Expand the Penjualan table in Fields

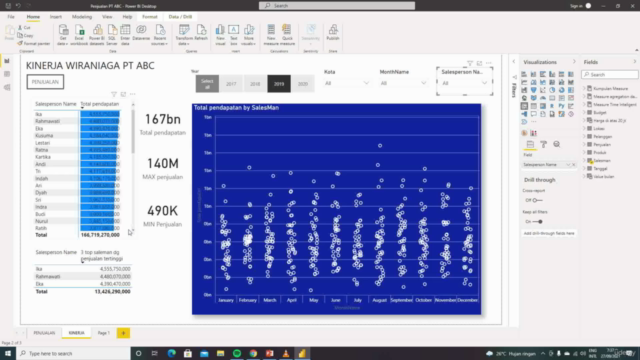click(x=584, y=144)
